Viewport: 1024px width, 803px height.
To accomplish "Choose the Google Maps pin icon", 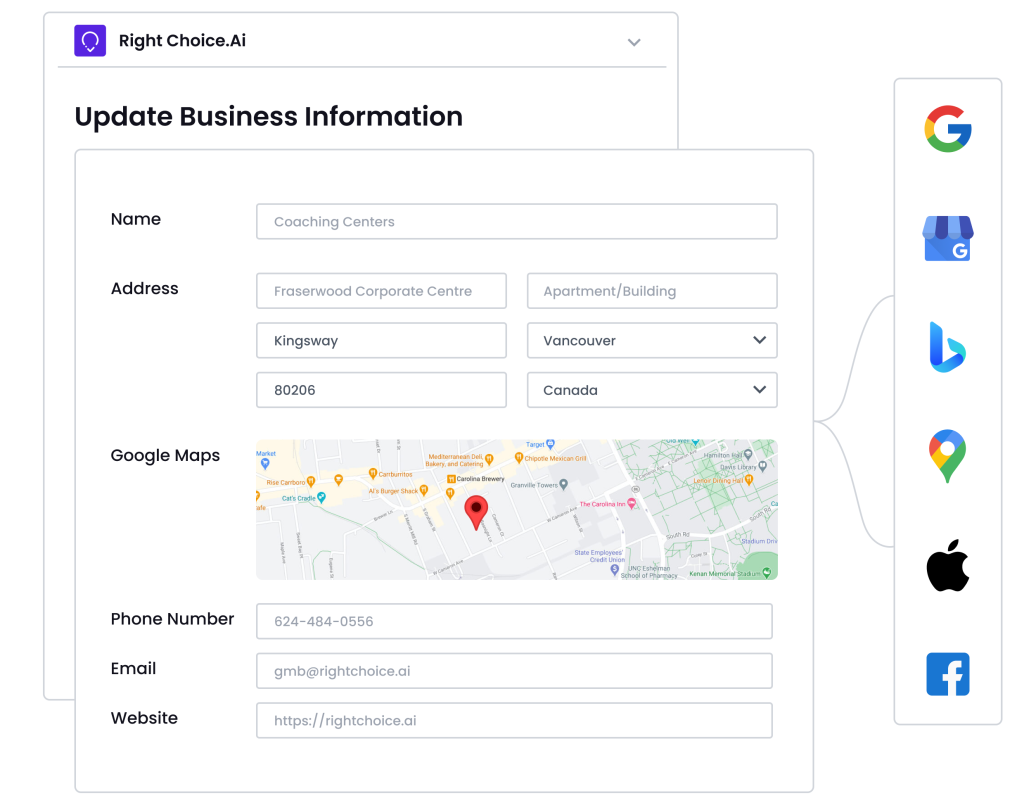I will coord(948,456).
